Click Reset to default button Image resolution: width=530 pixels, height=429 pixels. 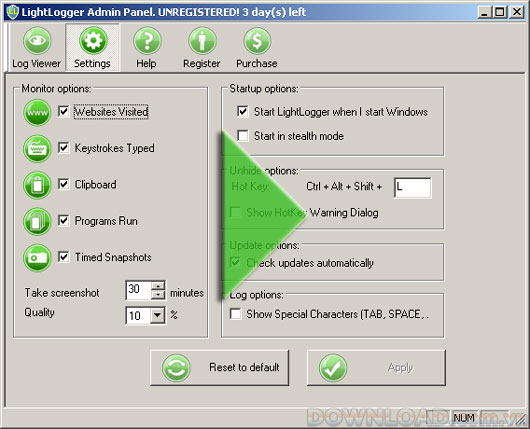pos(220,367)
